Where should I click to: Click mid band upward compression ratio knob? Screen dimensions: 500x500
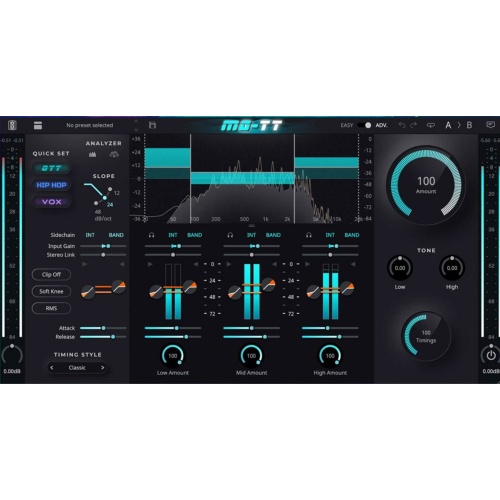(234, 292)
